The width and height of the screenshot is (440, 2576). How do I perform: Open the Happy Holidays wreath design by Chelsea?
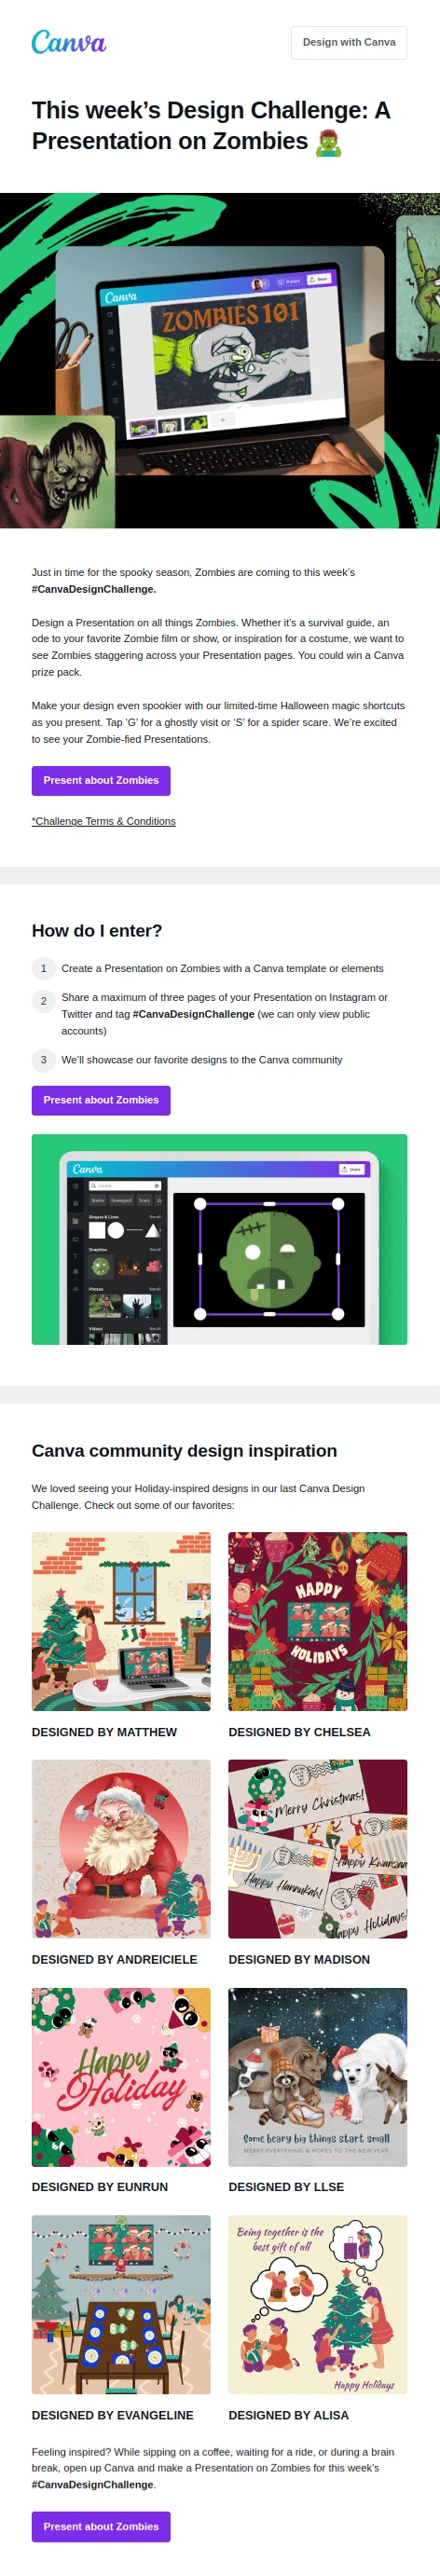pyautogui.click(x=318, y=1621)
